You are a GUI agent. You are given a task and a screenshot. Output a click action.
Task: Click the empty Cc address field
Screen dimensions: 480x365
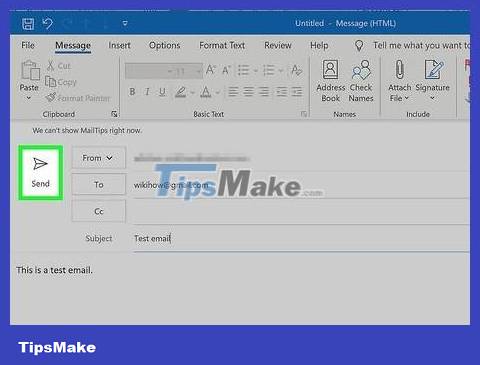[301, 212]
